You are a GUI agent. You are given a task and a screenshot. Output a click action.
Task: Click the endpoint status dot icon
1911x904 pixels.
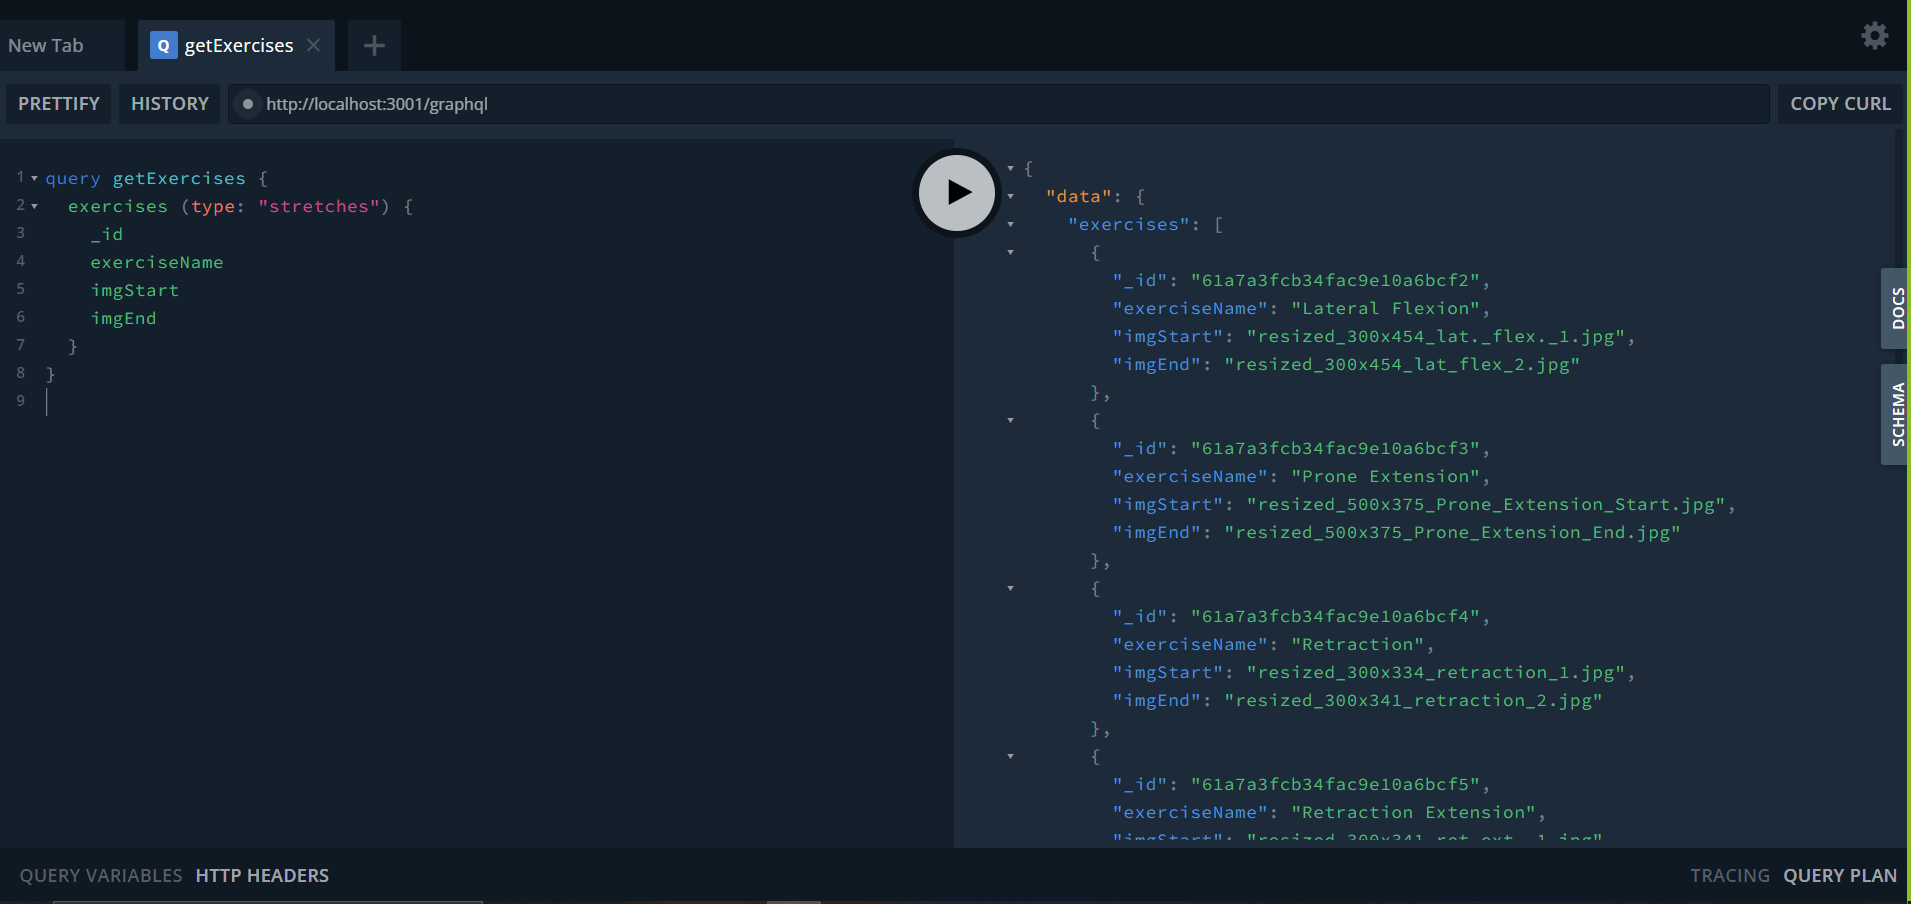click(x=248, y=104)
